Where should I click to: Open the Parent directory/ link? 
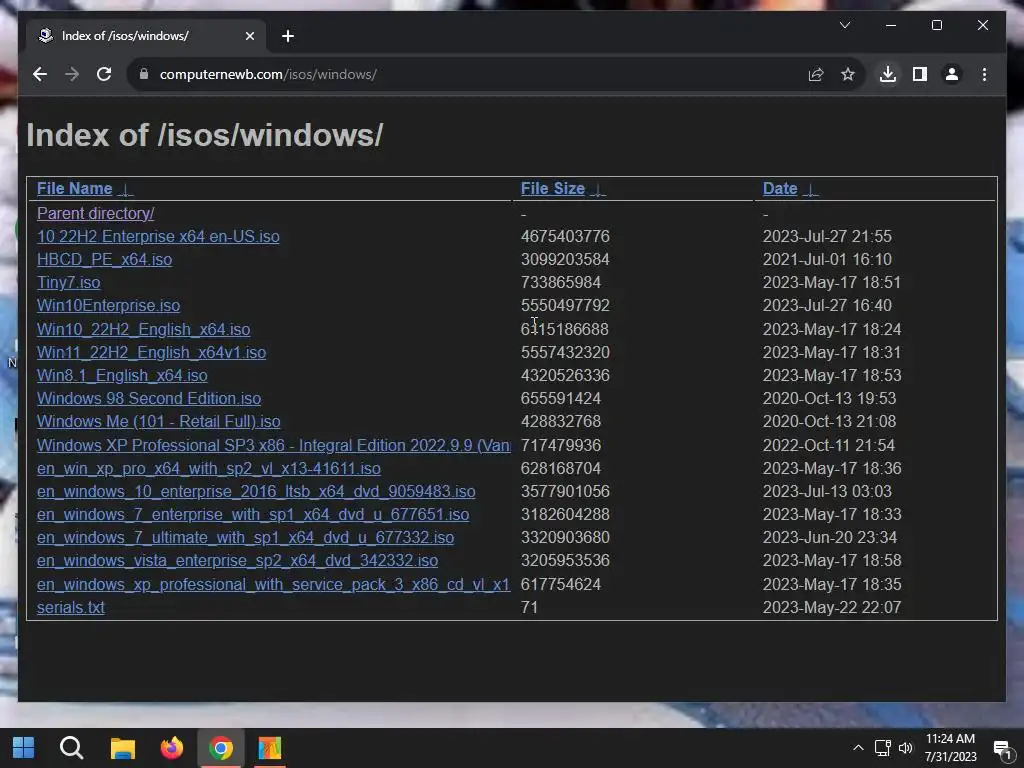click(95, 214)
